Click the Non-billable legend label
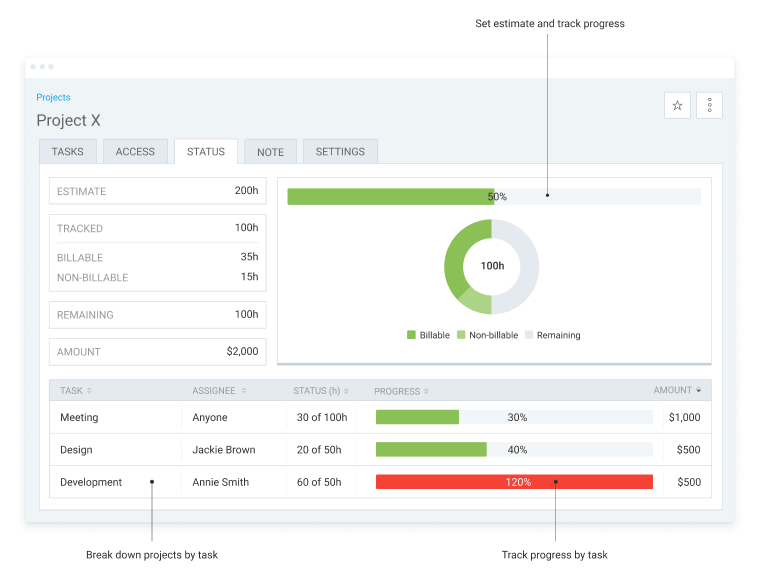The width and height of the screenshot is (760, 580). coord(493,335)
